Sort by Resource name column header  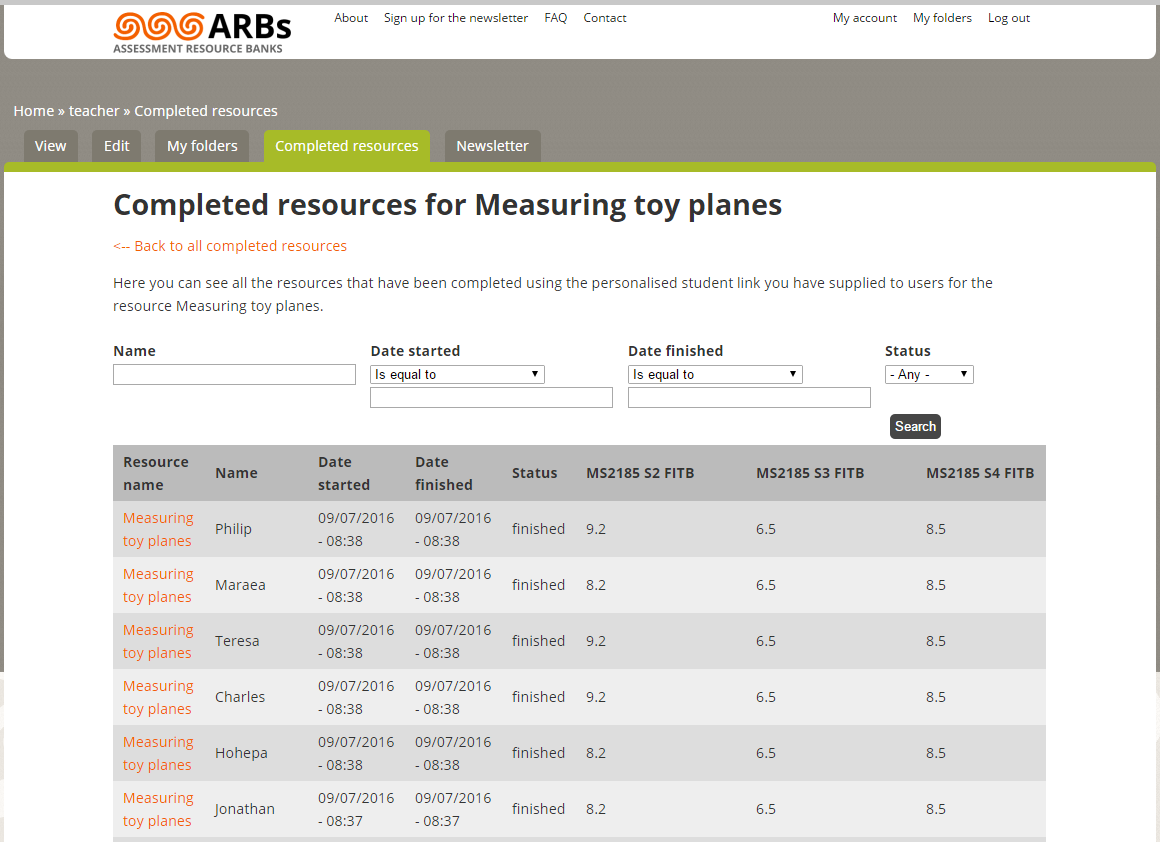(155, 473)
